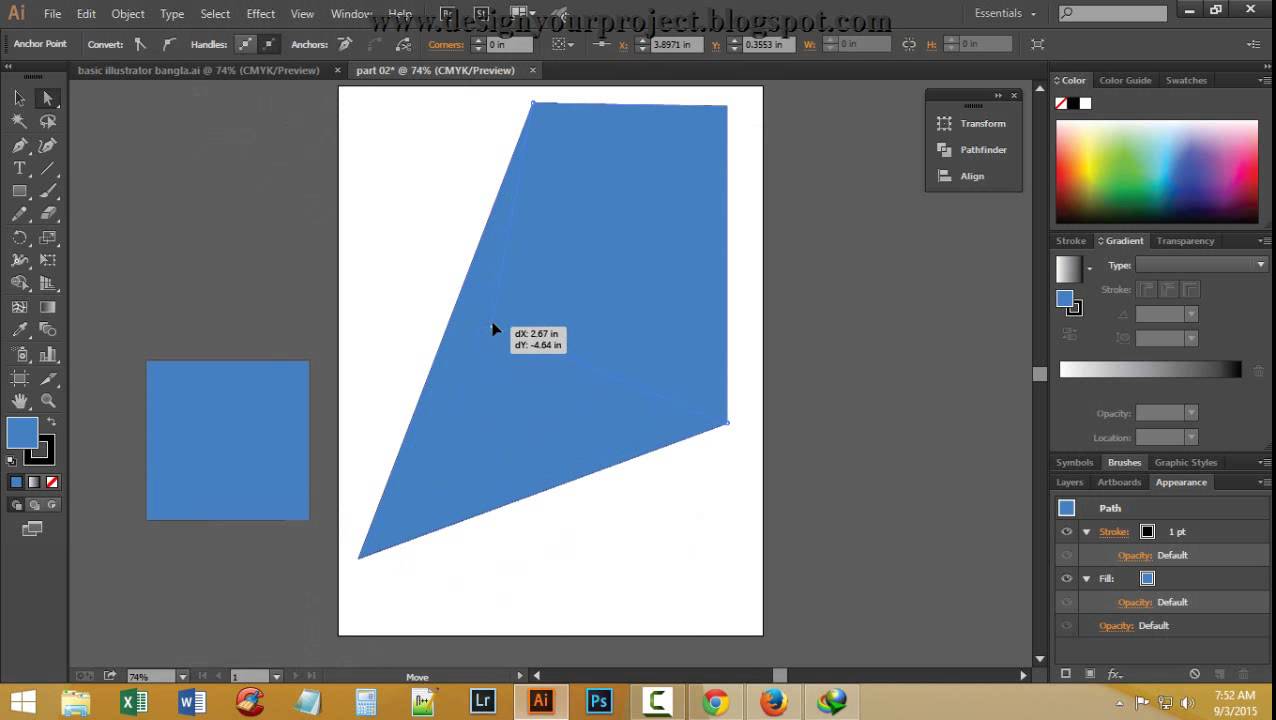This screenshot has width=1276, height=720.
Task: Click Clear Appearance icon in Appearance panel
Action: pyautogui.click(x=1194, y=674)
